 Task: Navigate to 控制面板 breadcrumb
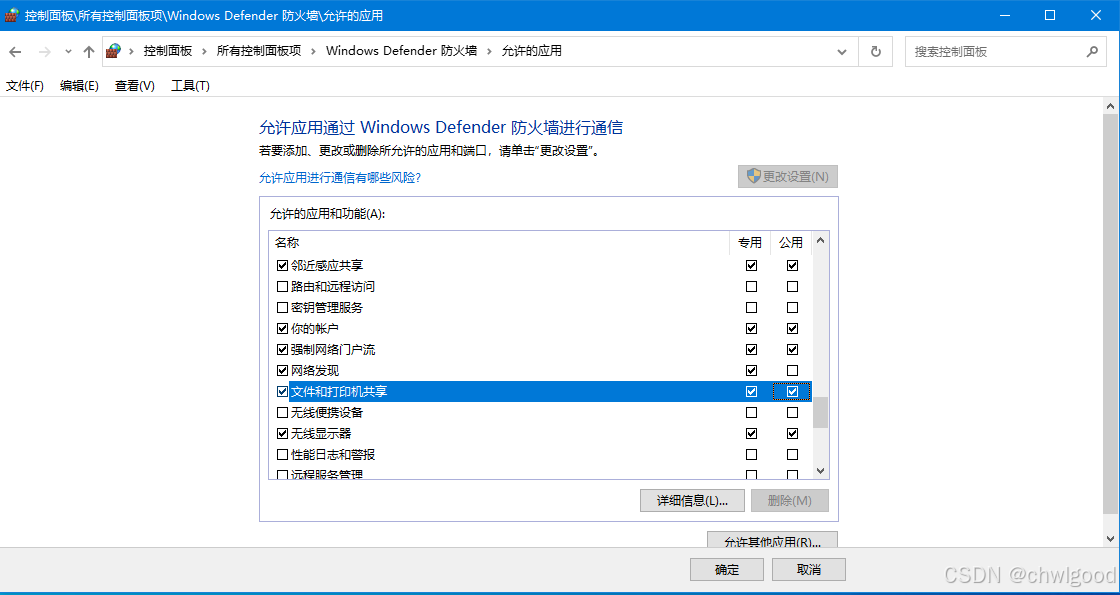pos(168,51)
